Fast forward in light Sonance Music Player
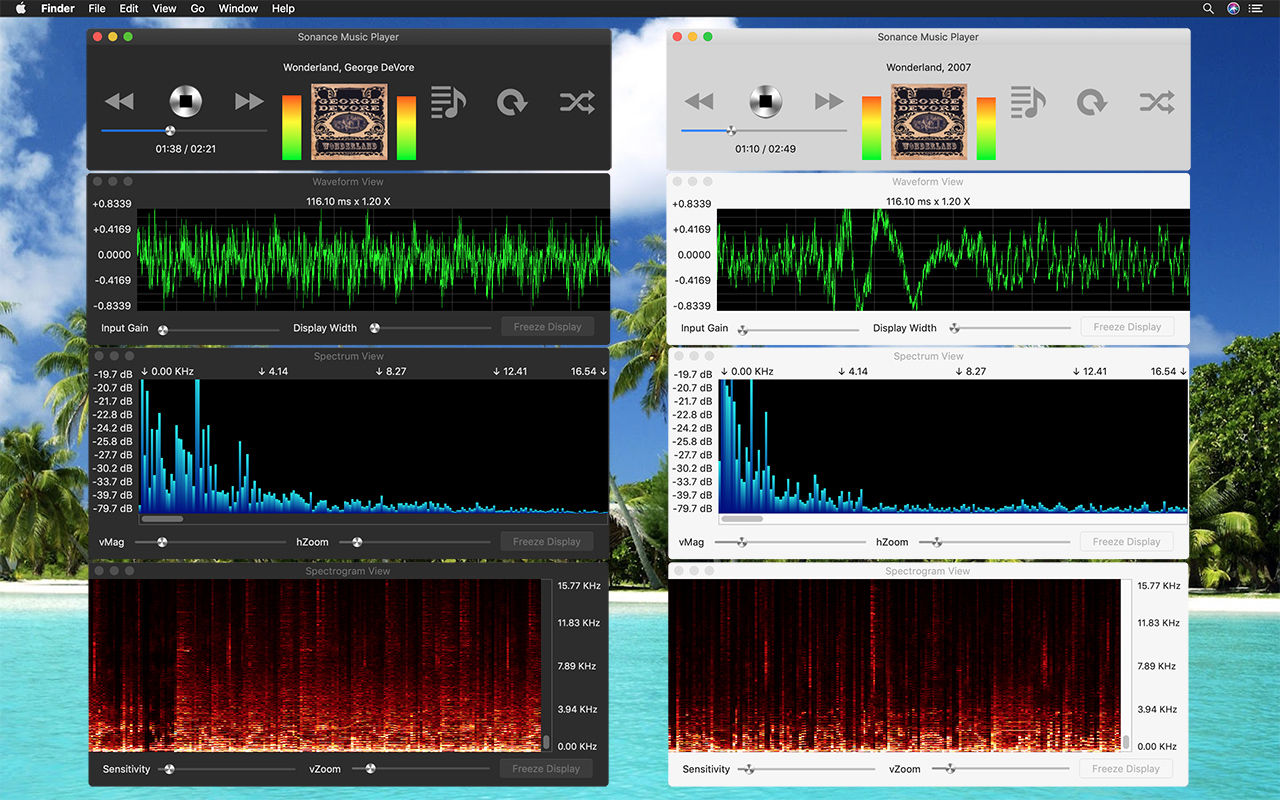The height and width of the screenshot is (800, 1280). pyautogui.click(x=829, y=101)
